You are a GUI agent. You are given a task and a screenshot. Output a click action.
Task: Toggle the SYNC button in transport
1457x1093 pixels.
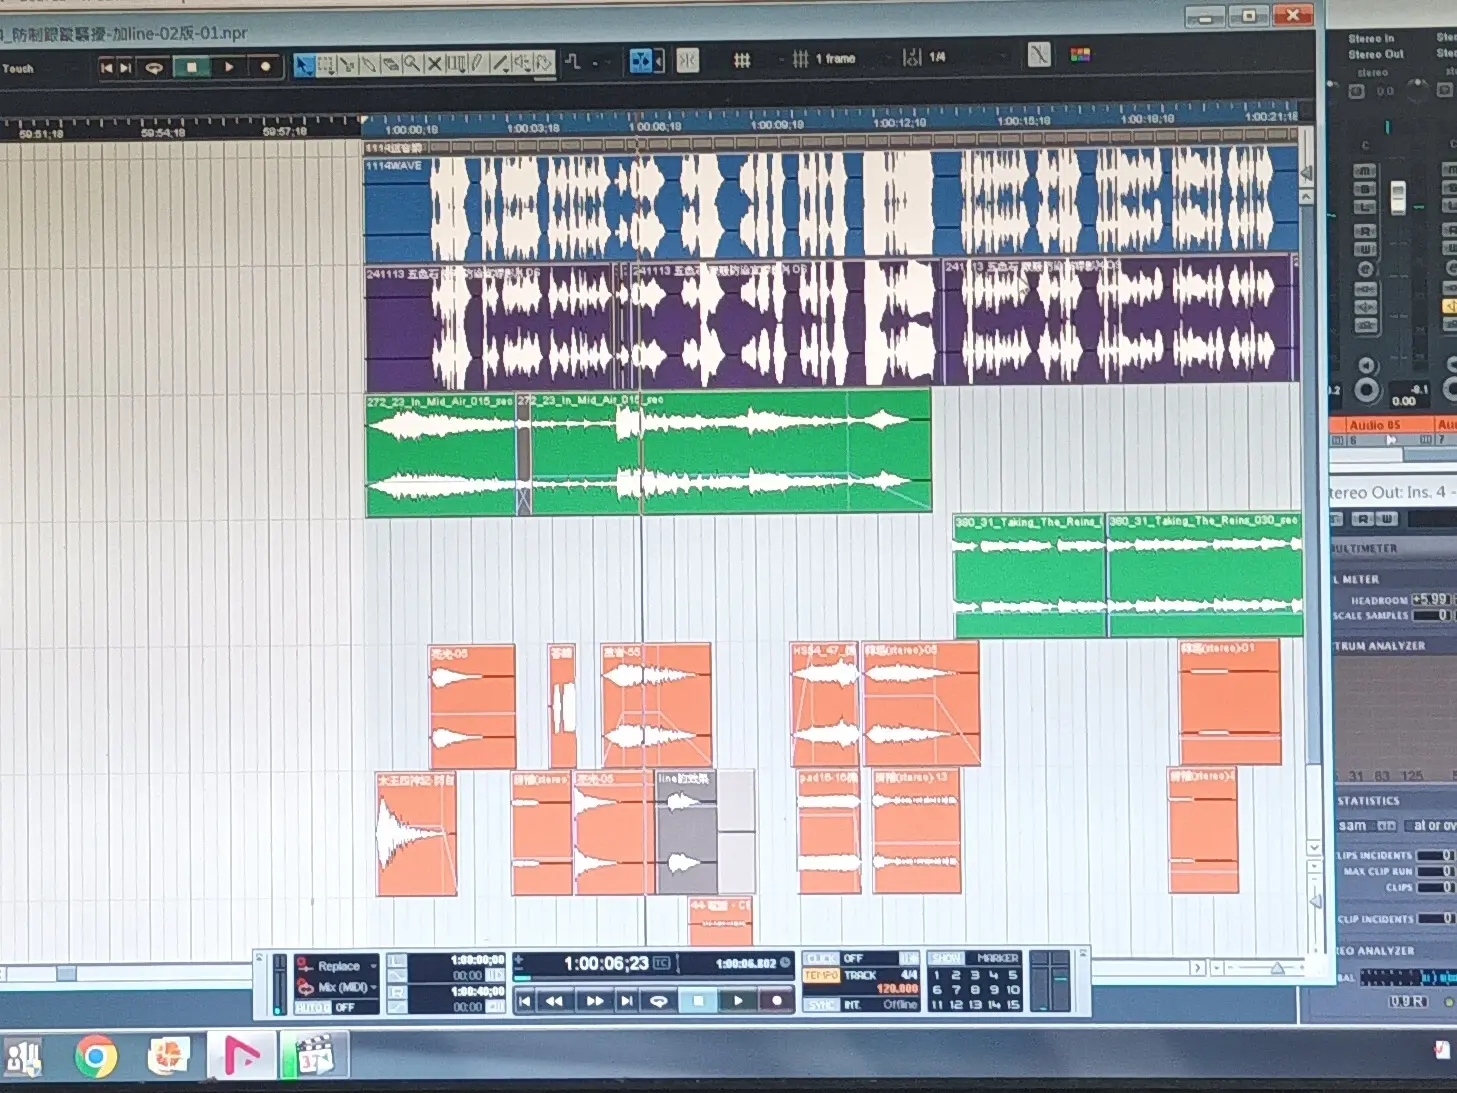pyautogui.click(x=821, y=1005)
